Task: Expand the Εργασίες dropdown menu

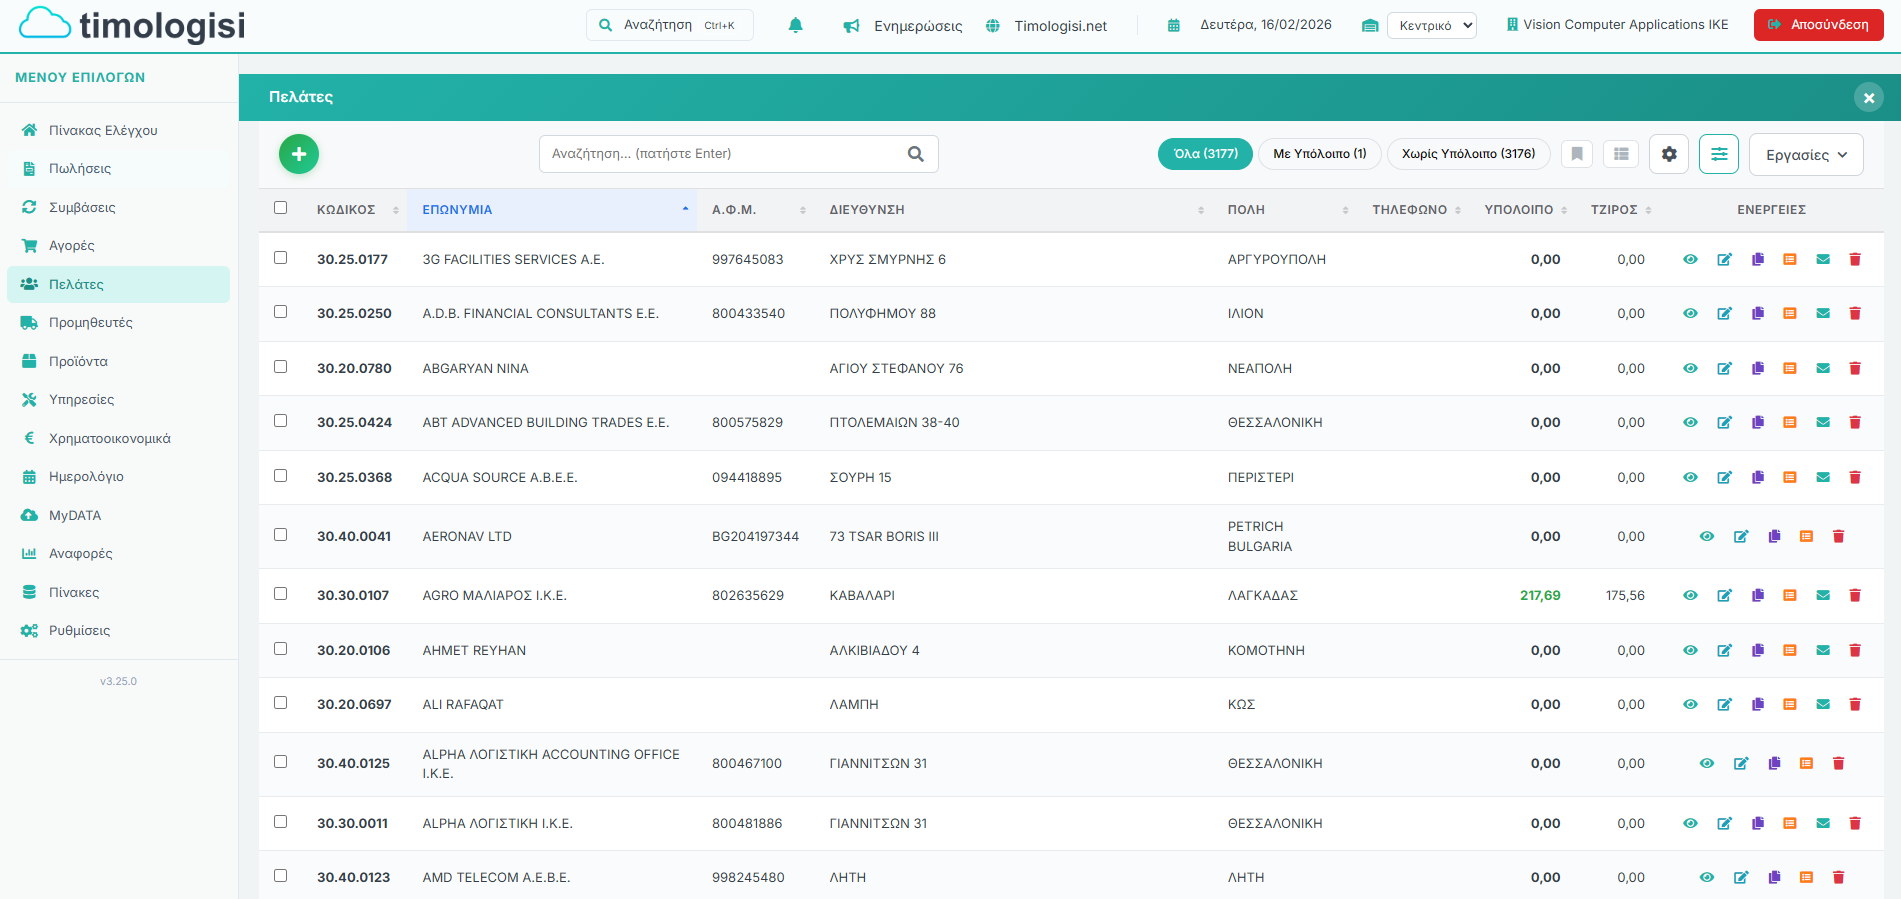Action: (x=1805, y=155)
